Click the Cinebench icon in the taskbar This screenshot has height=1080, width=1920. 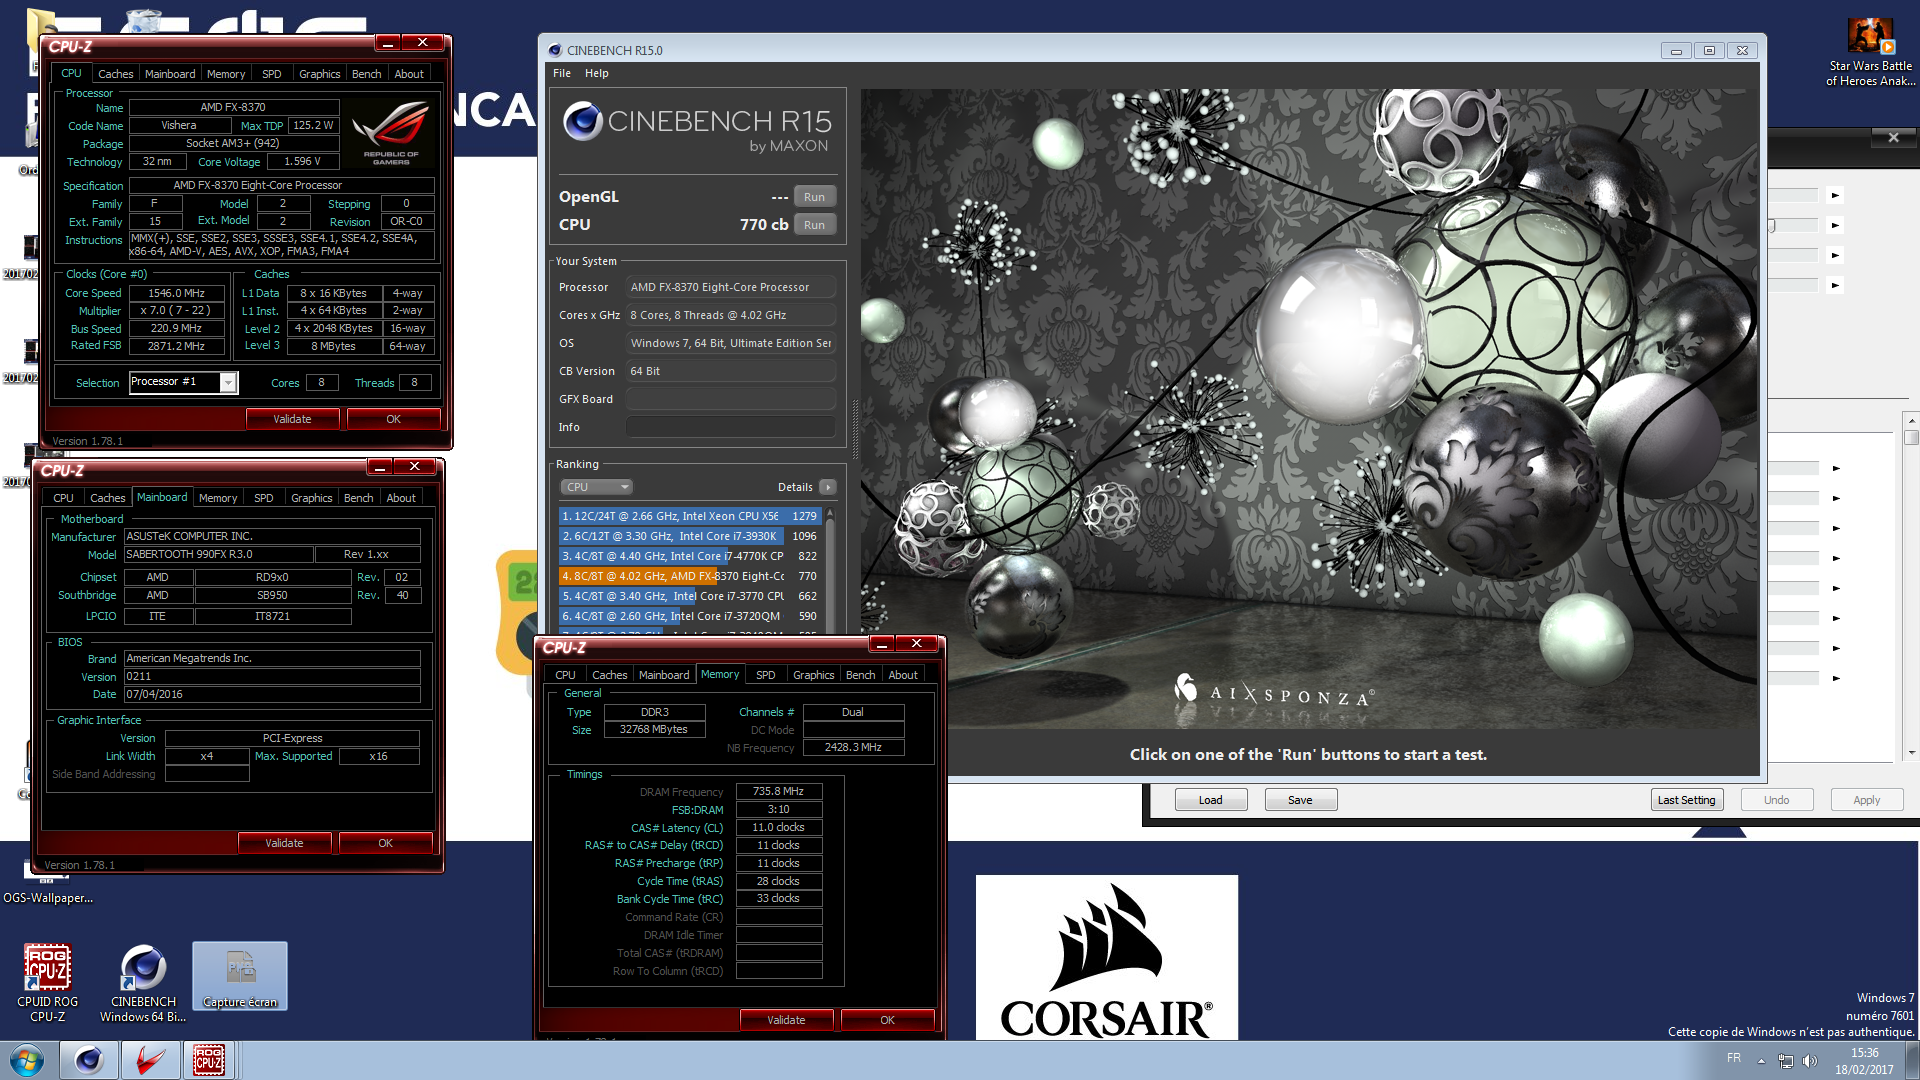pyautogui.click(x=88, y=1060)
